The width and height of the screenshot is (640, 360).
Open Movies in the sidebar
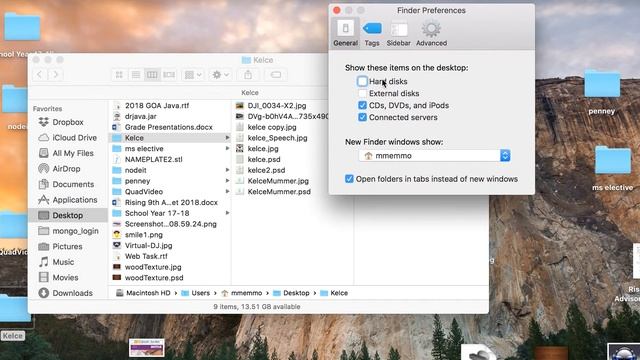(58, 277)
